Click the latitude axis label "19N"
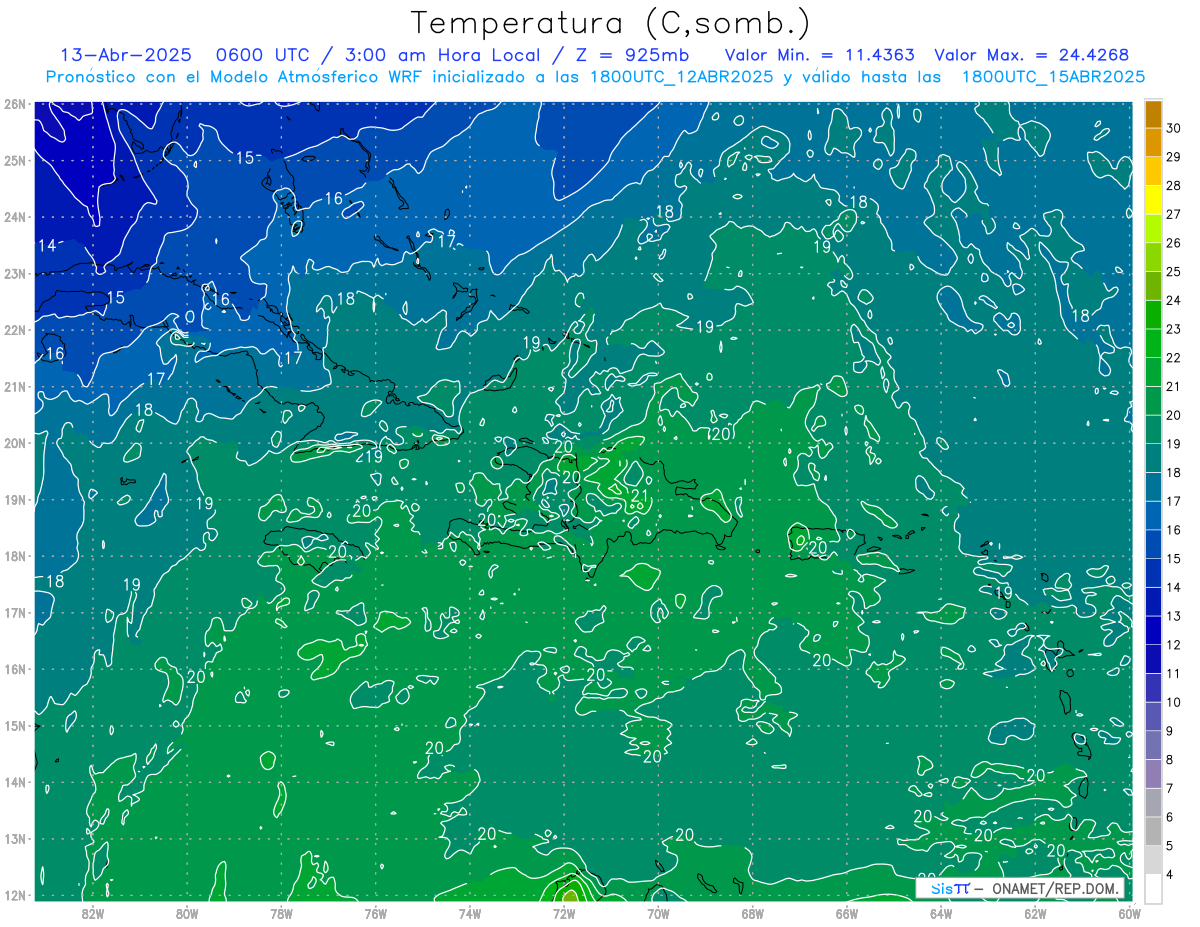Viewport: 1200px width, 927px height. (14, 499)
